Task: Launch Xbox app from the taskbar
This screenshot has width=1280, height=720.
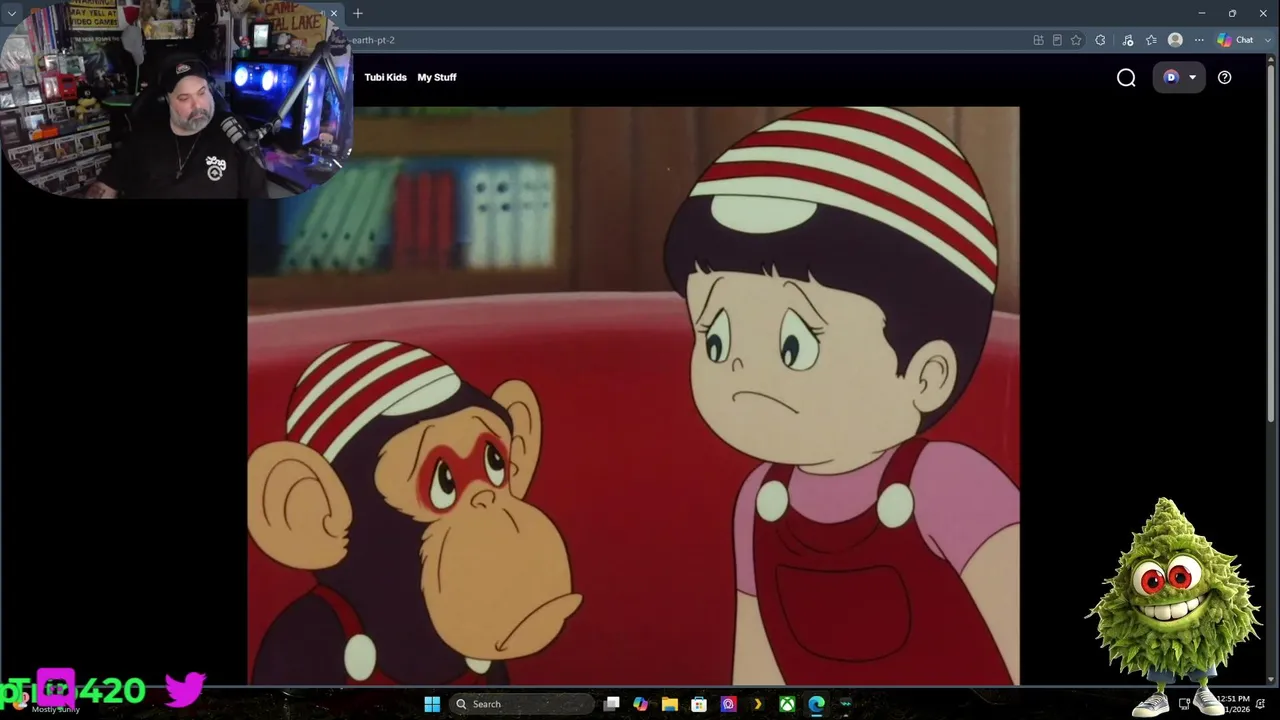Action: click(x=788, y=704)
